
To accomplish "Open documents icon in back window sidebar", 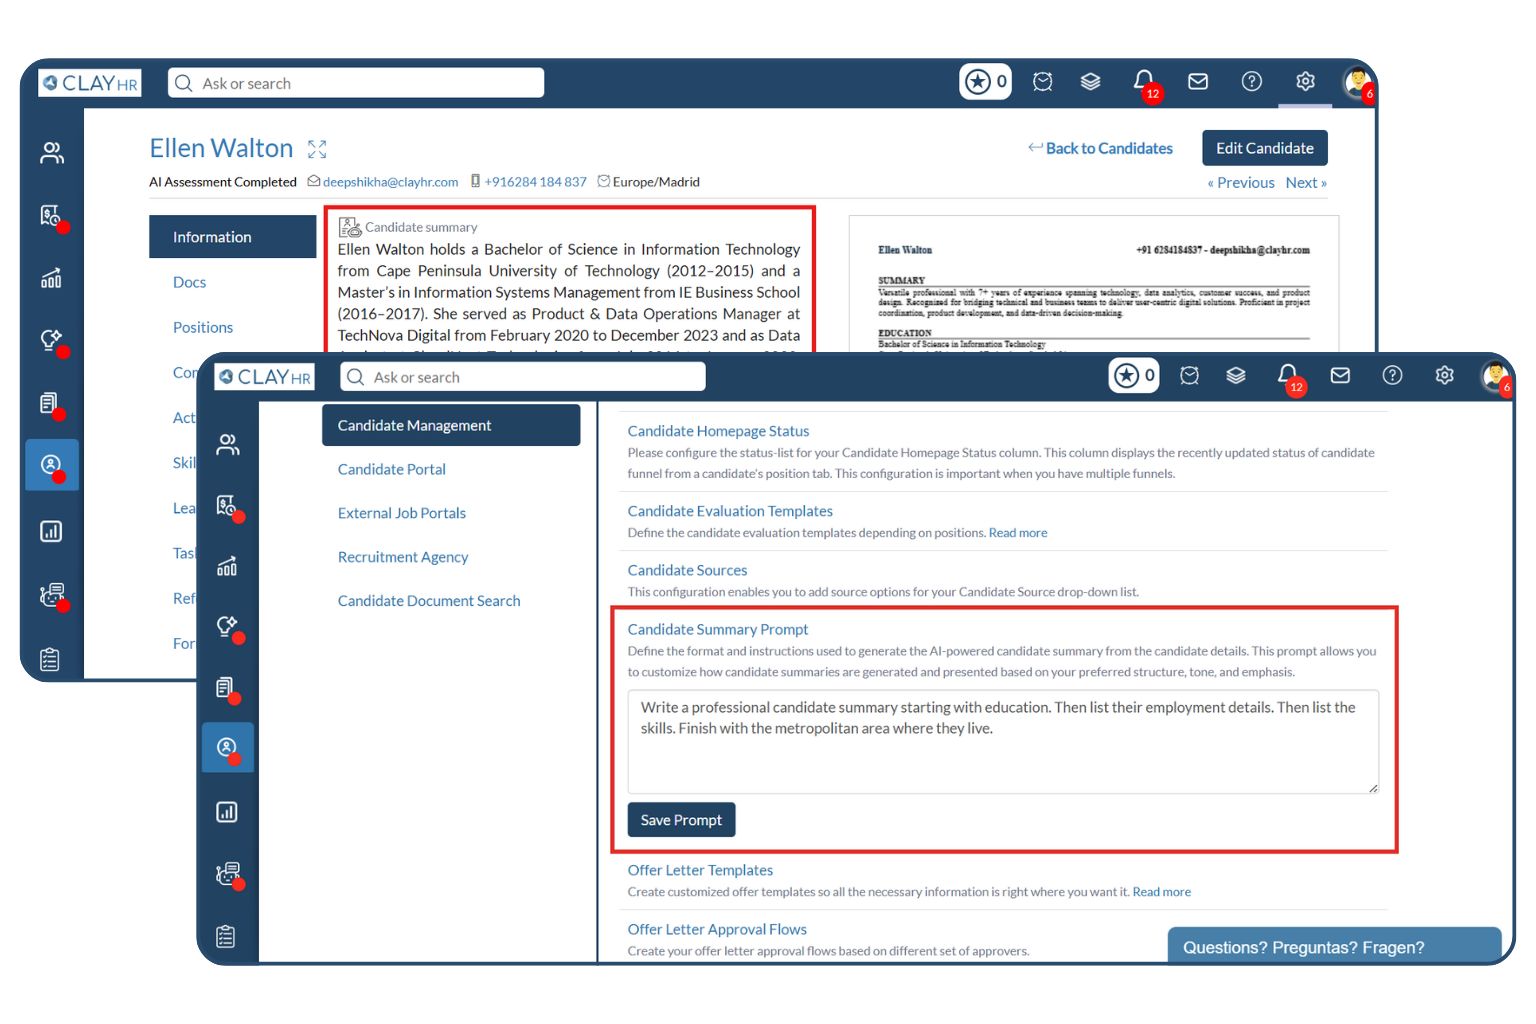I will tap(50, 404).
